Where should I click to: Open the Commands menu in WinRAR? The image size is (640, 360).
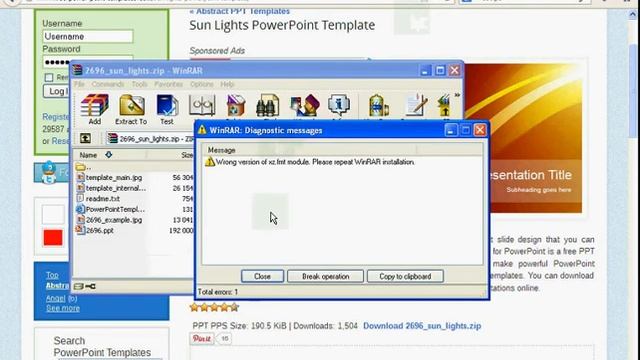tap(108, 84)
